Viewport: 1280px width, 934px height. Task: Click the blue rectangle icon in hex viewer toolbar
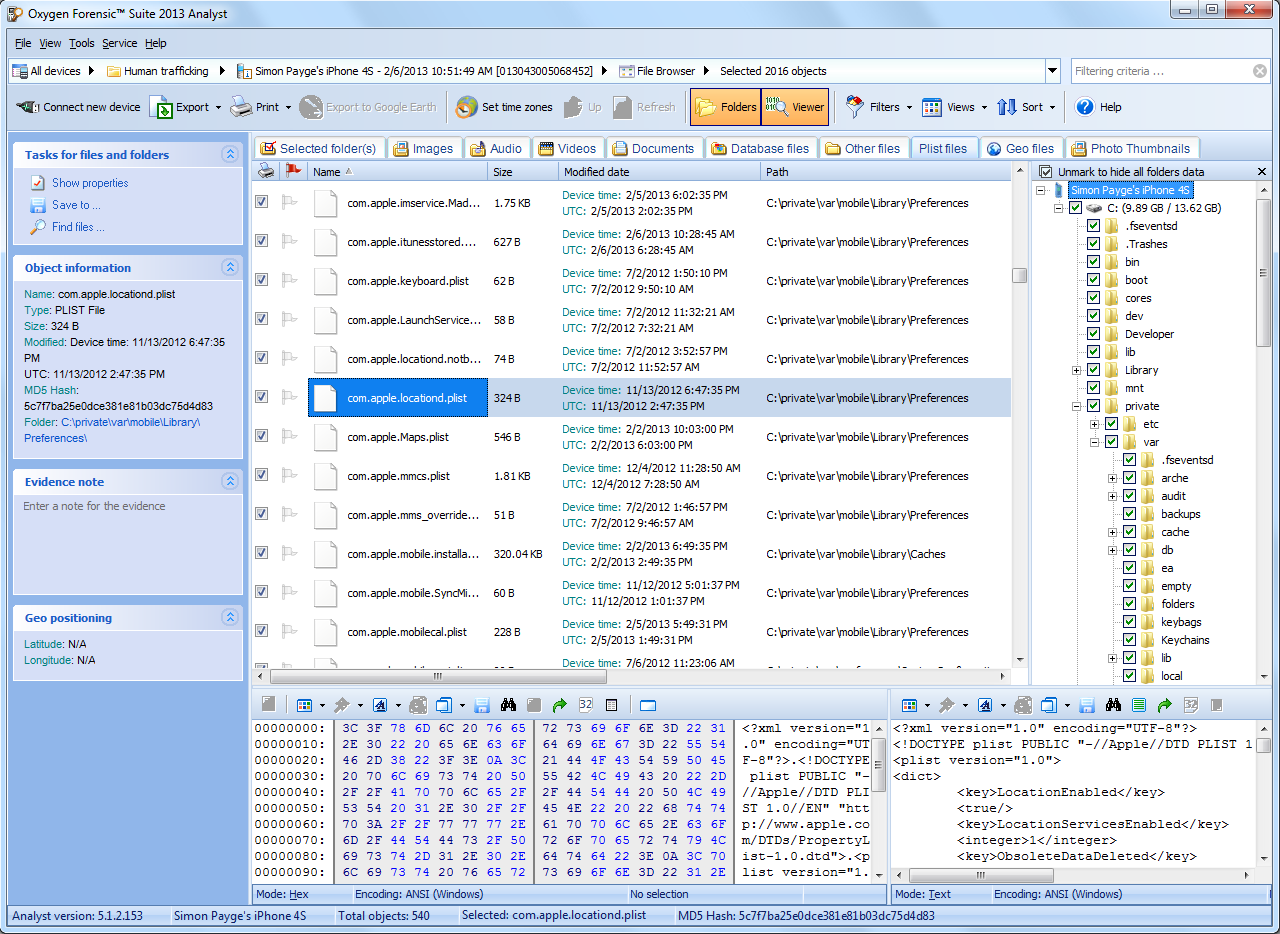coord(647,705)
